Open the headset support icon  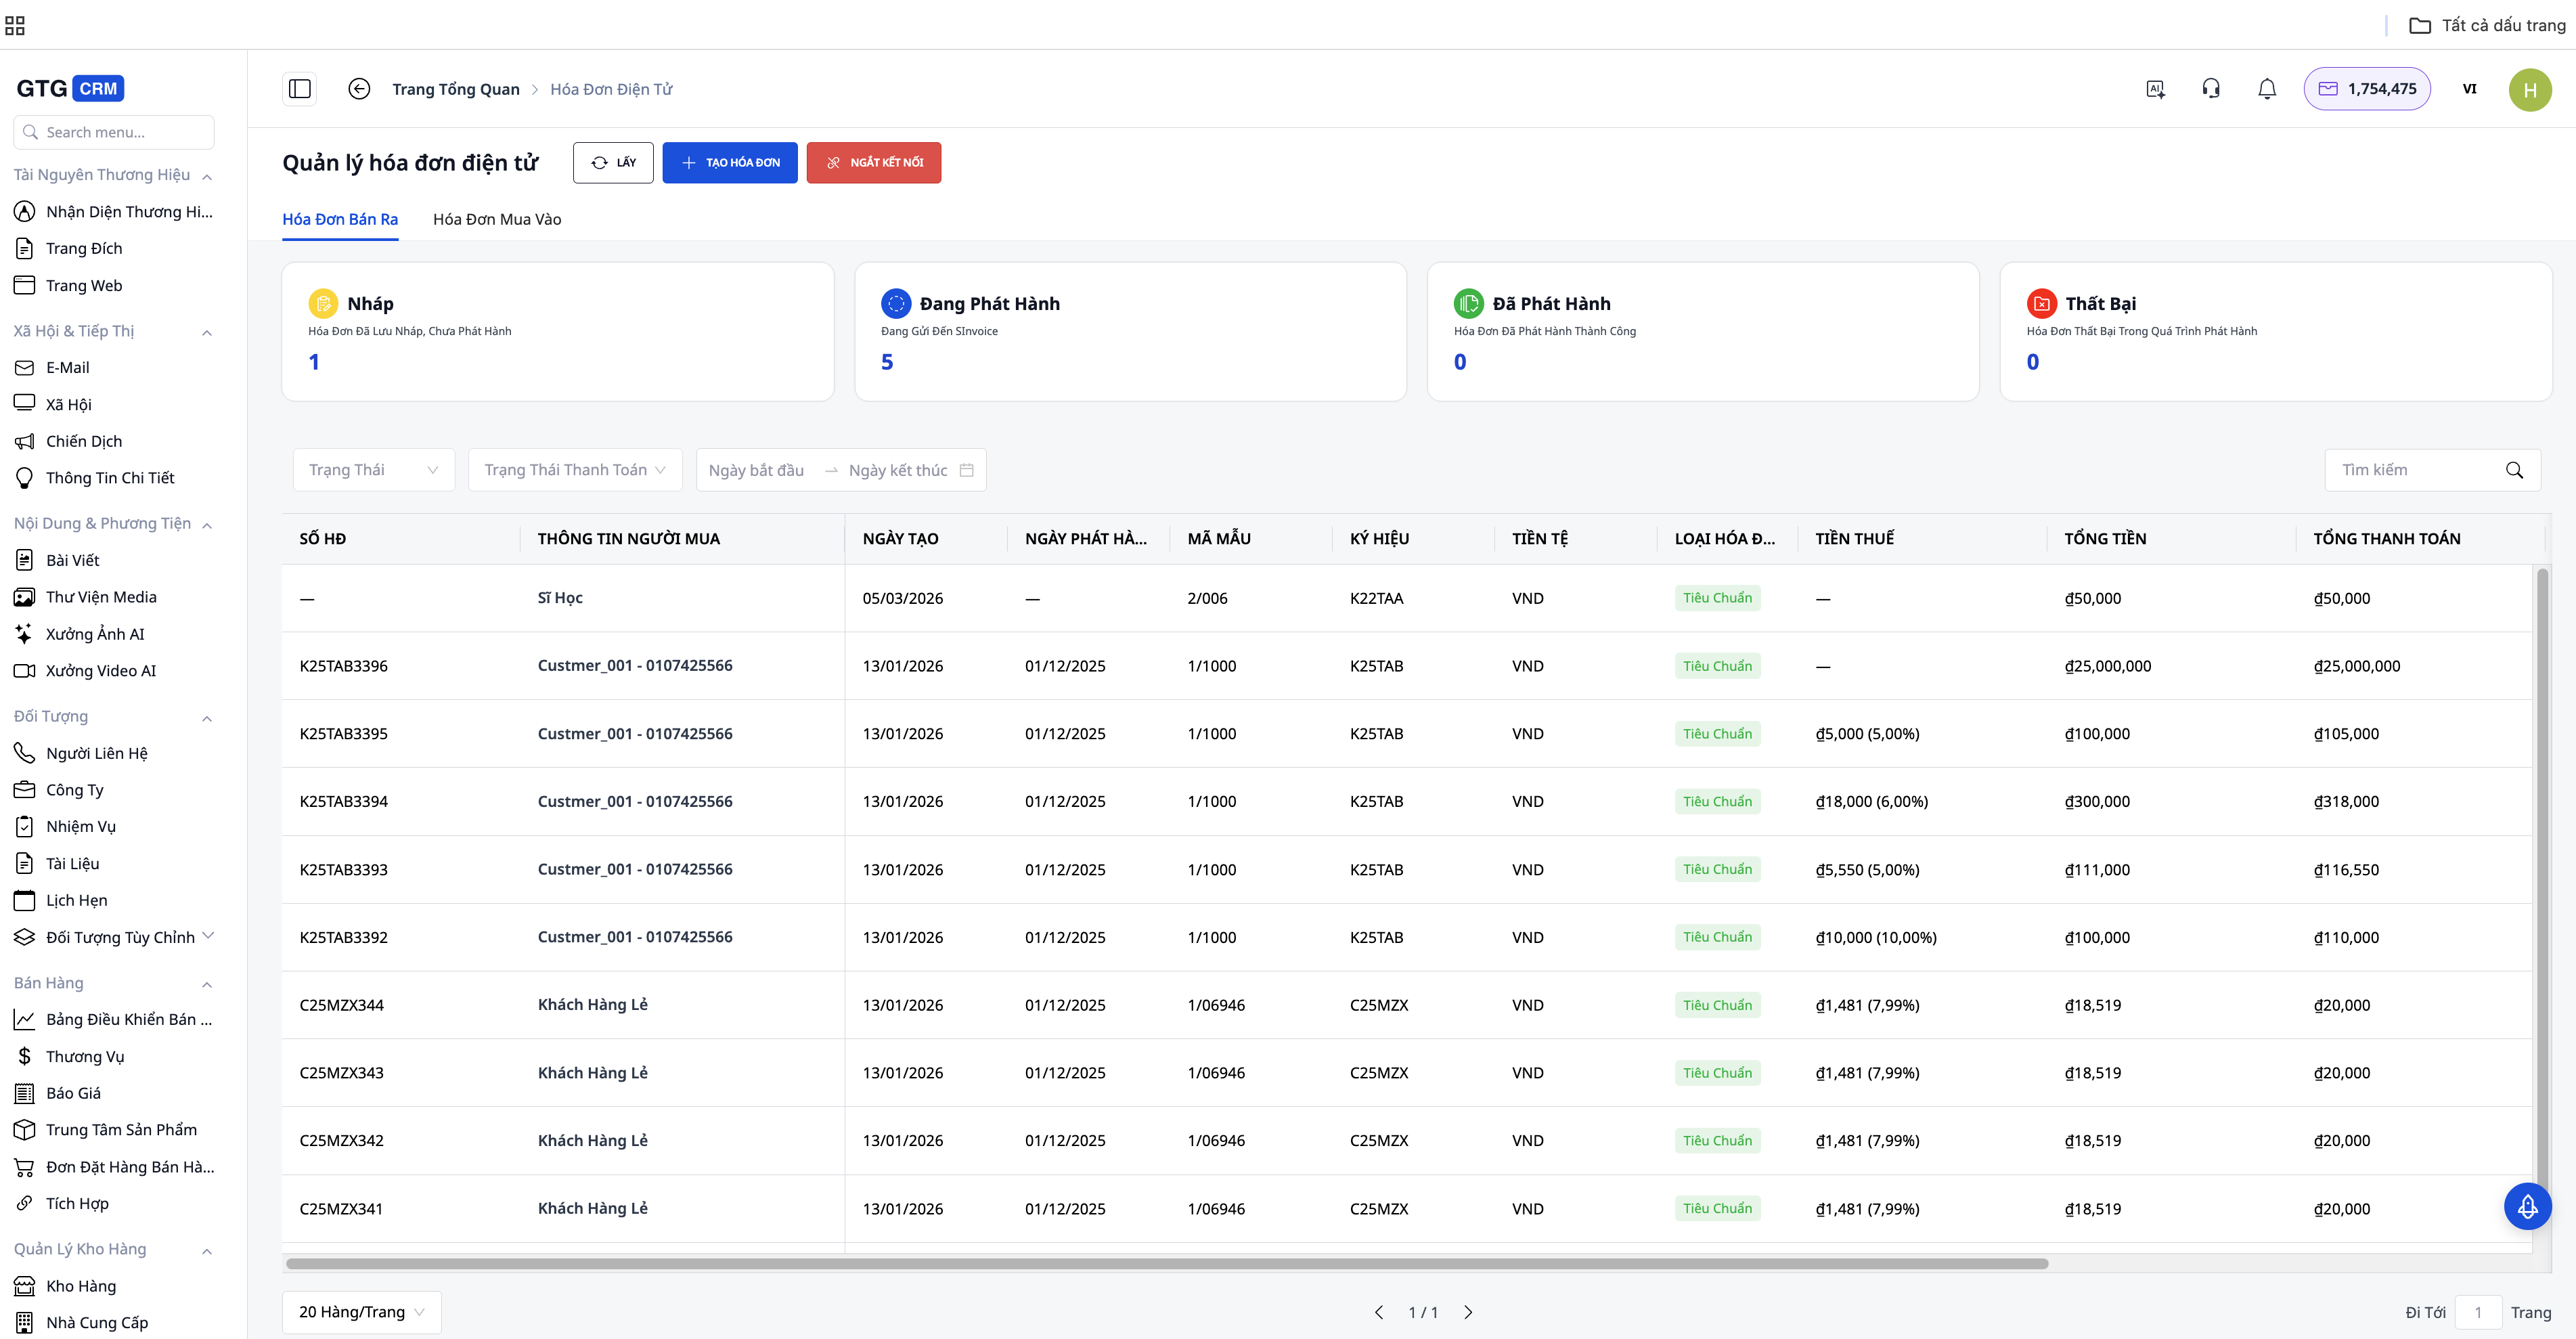(x=2211, y=89)
